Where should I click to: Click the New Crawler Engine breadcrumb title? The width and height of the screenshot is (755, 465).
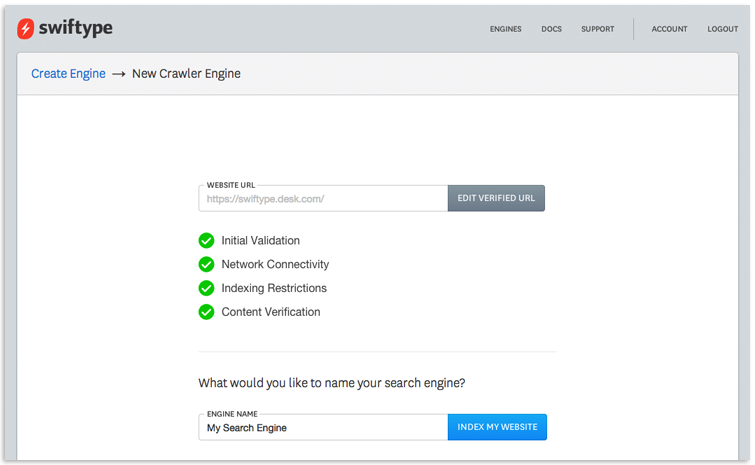[186, 74]
